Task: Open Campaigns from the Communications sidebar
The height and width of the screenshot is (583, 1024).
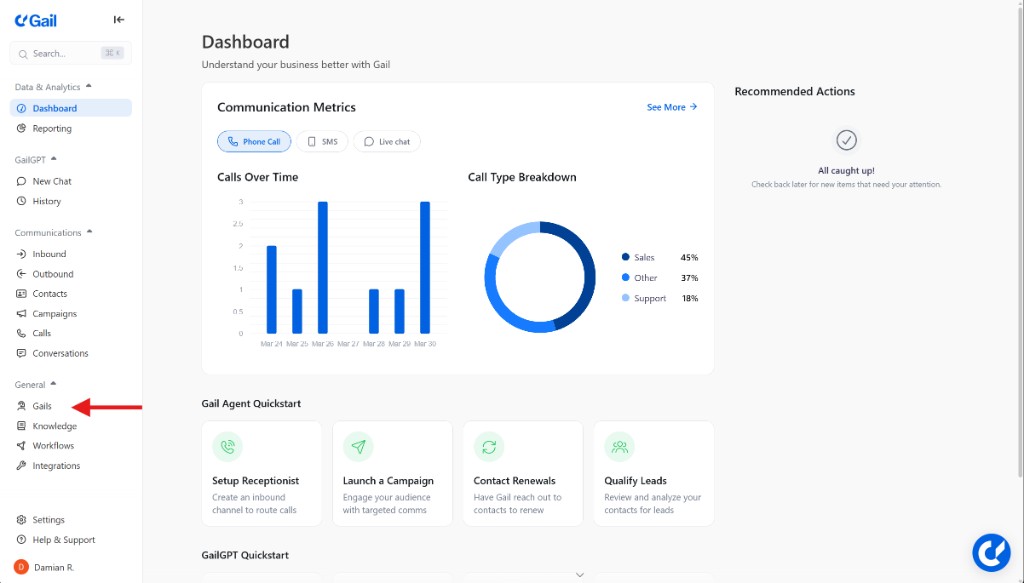Action: pyautogui.click(x=52, y=313)
